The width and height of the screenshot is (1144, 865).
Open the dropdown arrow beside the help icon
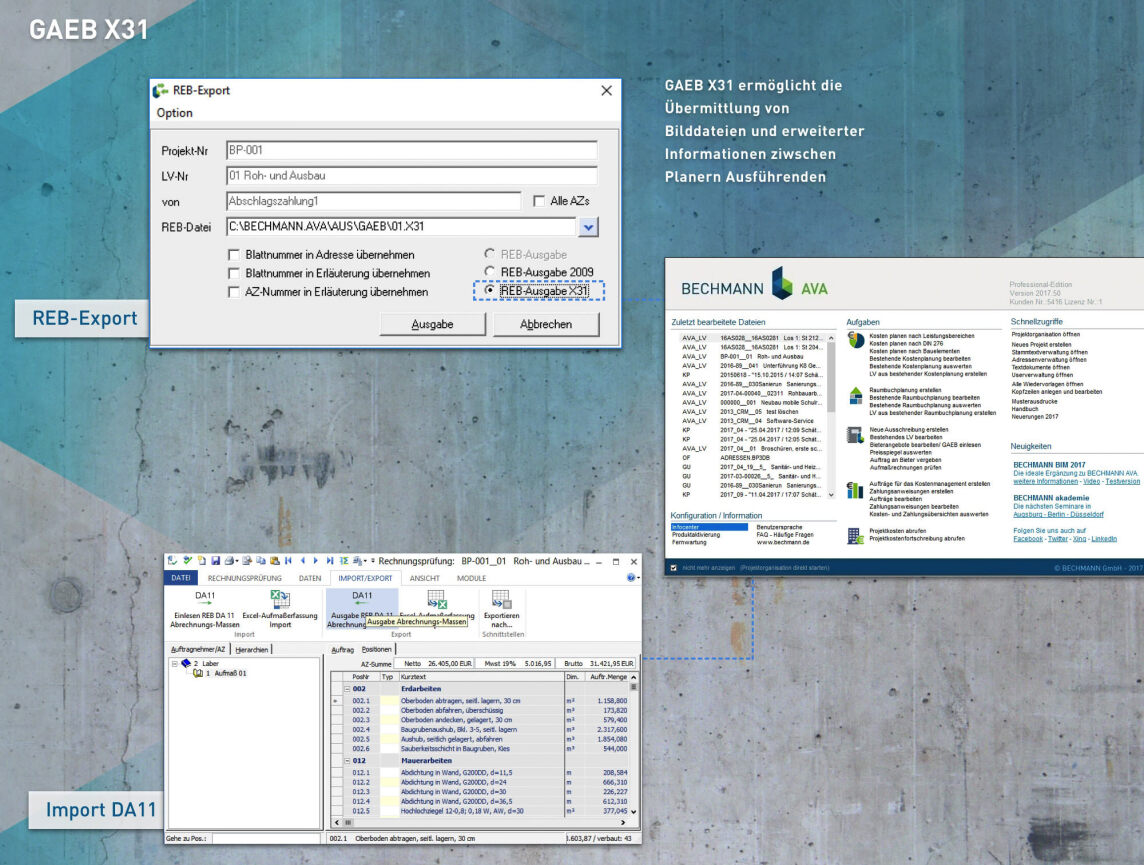point(638,578)
